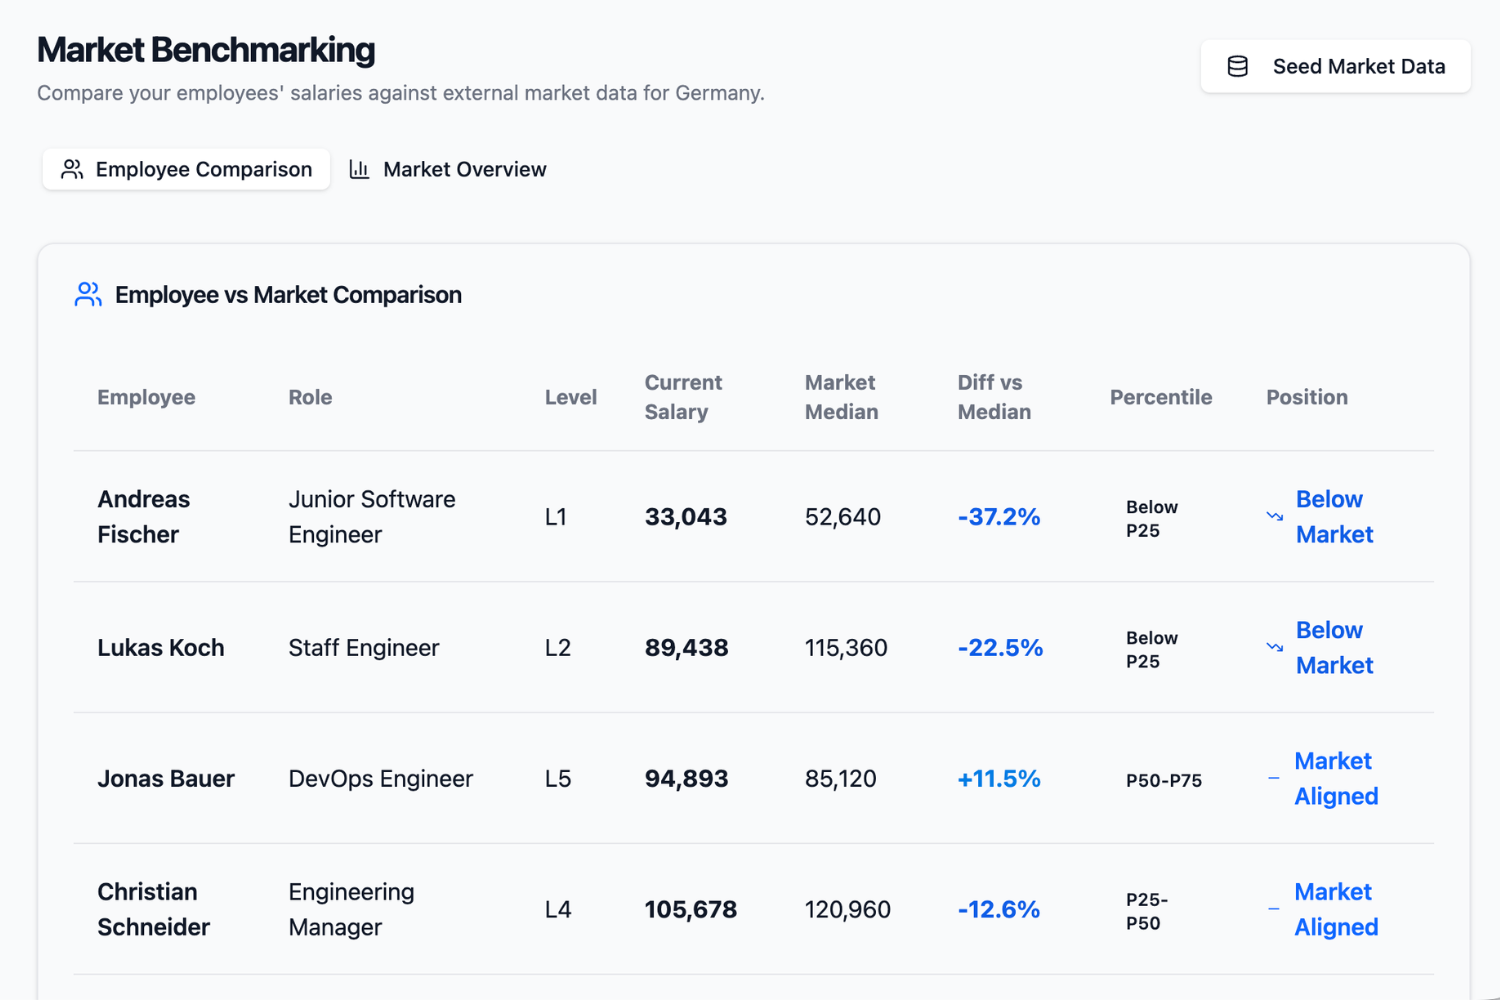Click the Position column header
The image size is (1500, 1000).
point(1307,397)
